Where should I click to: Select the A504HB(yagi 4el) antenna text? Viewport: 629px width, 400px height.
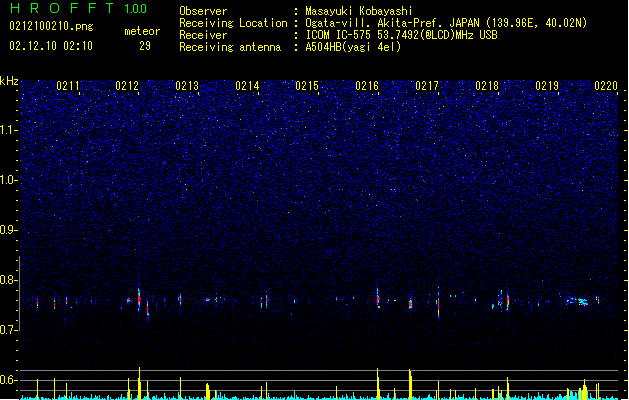coord(353,47)
